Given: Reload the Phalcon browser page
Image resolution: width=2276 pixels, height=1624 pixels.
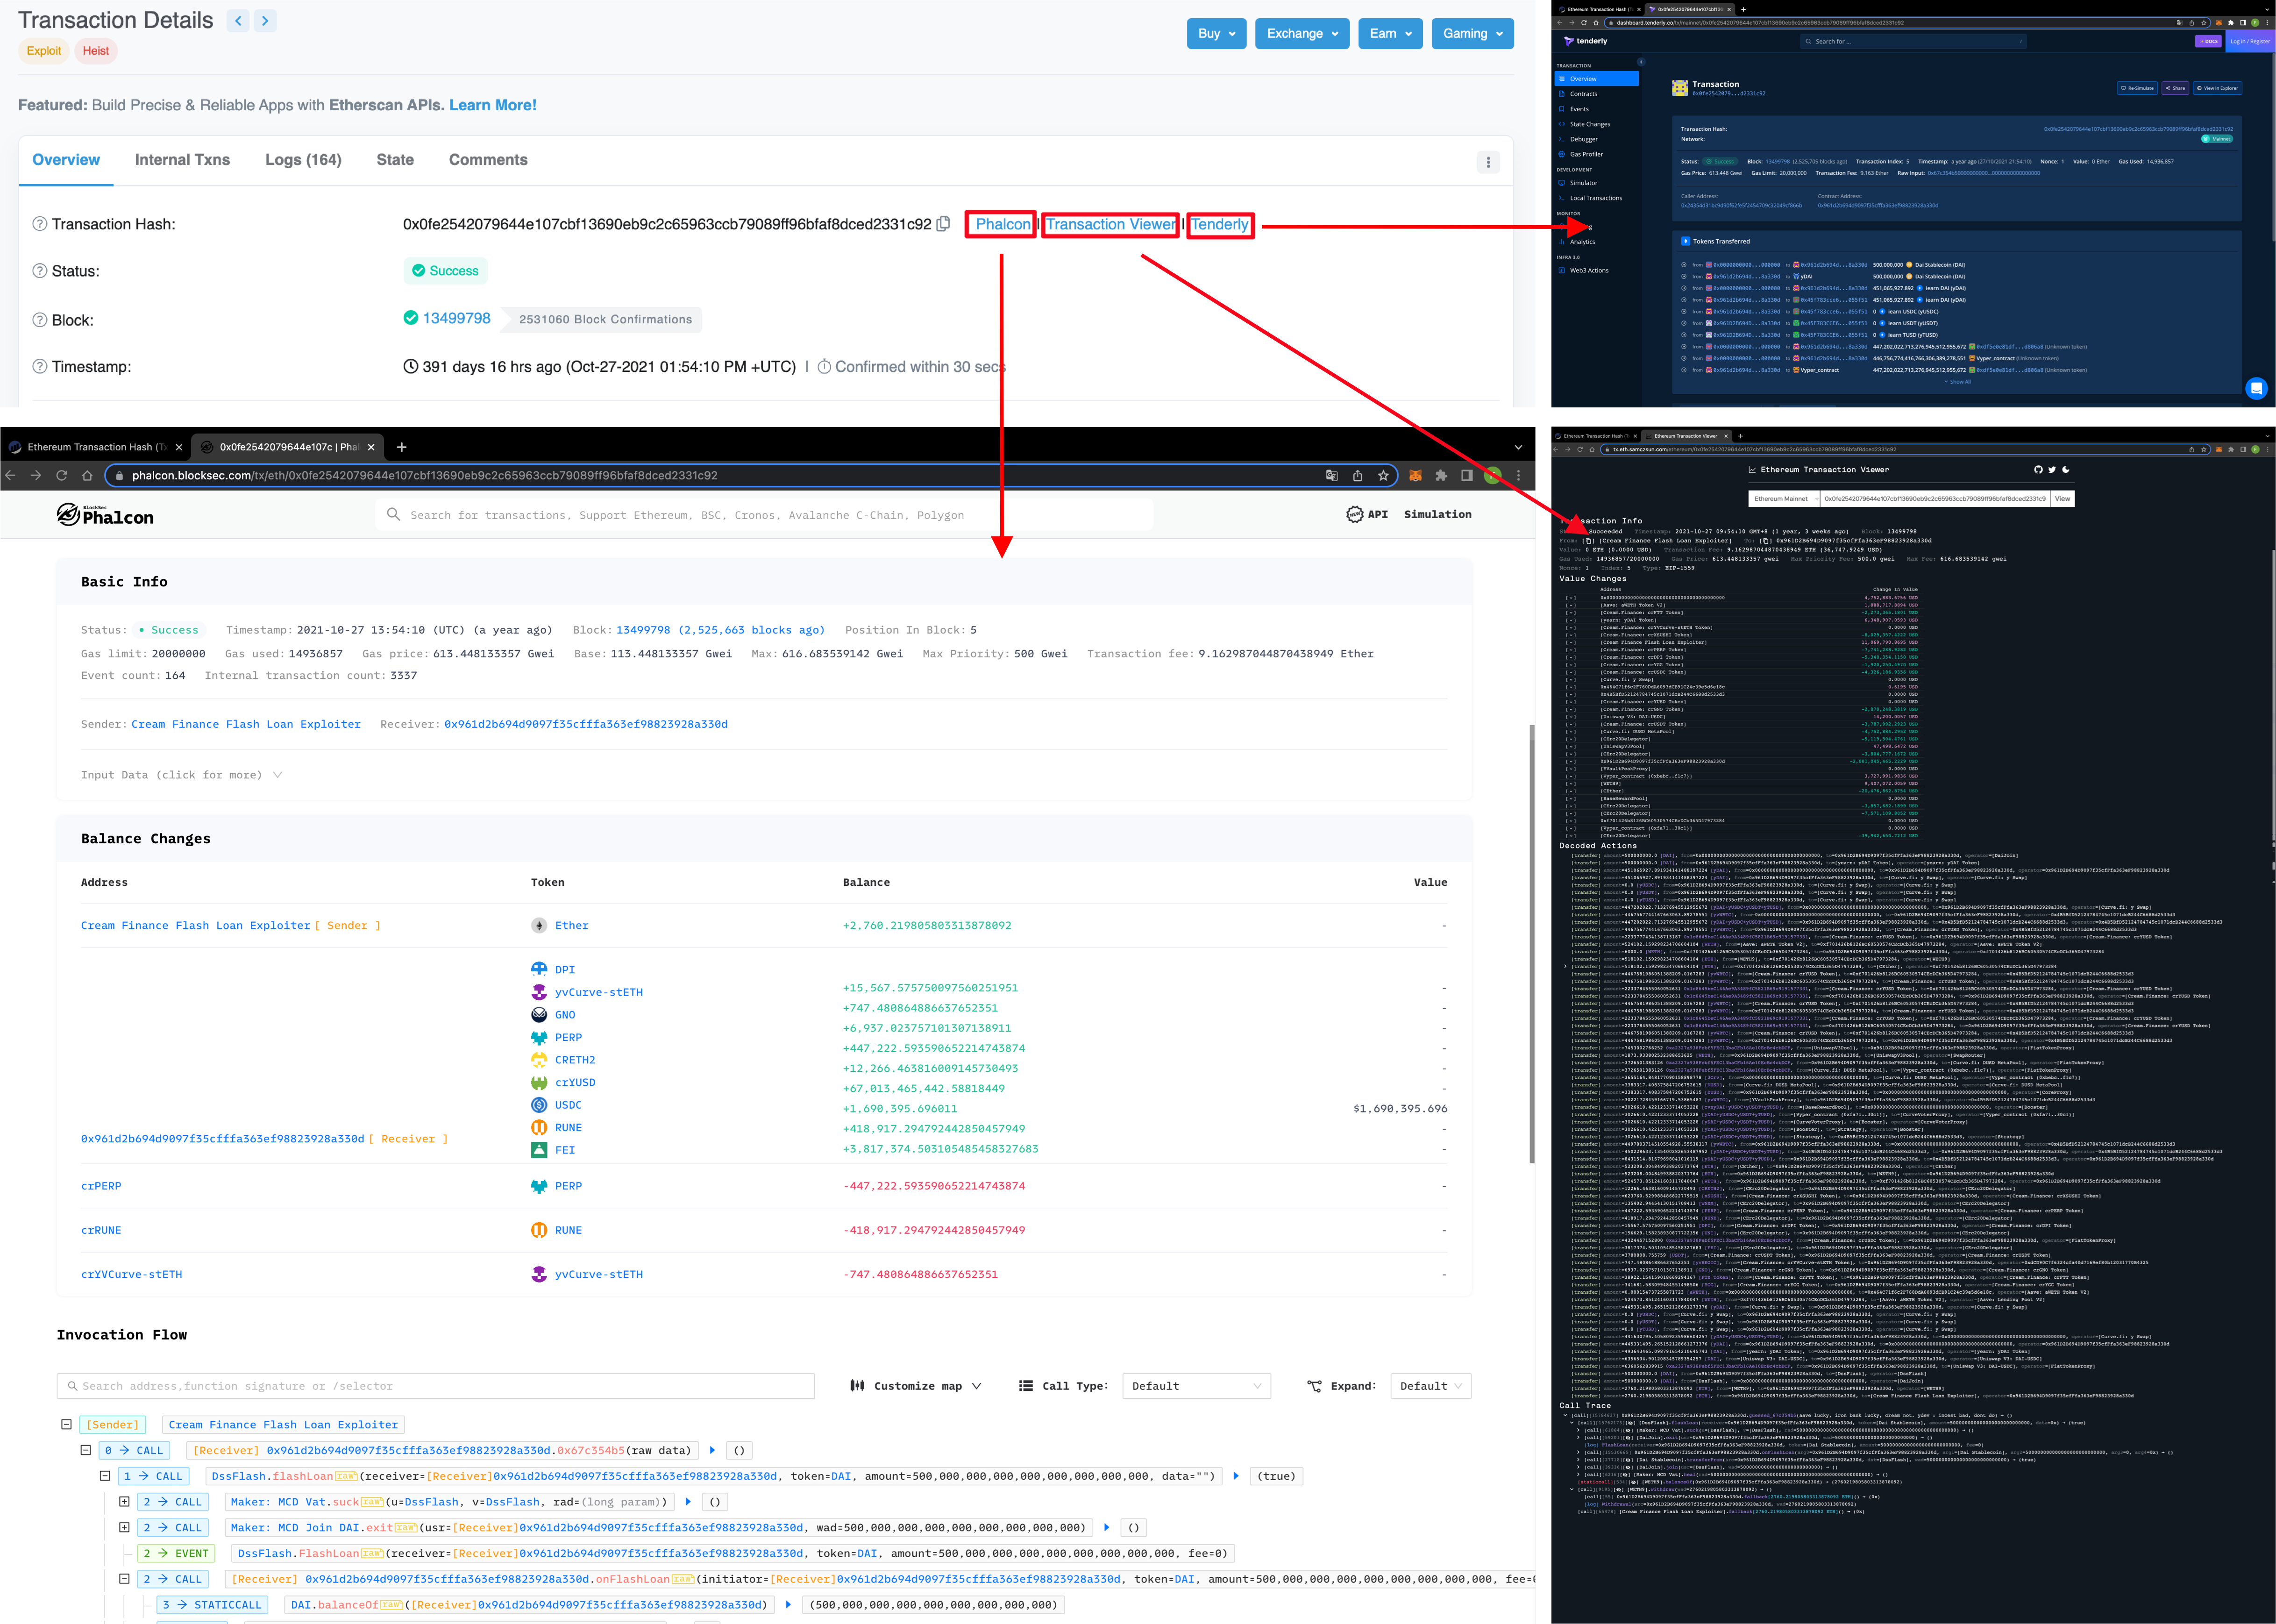Looking at the screenshot, I should (x=62, y=476).
